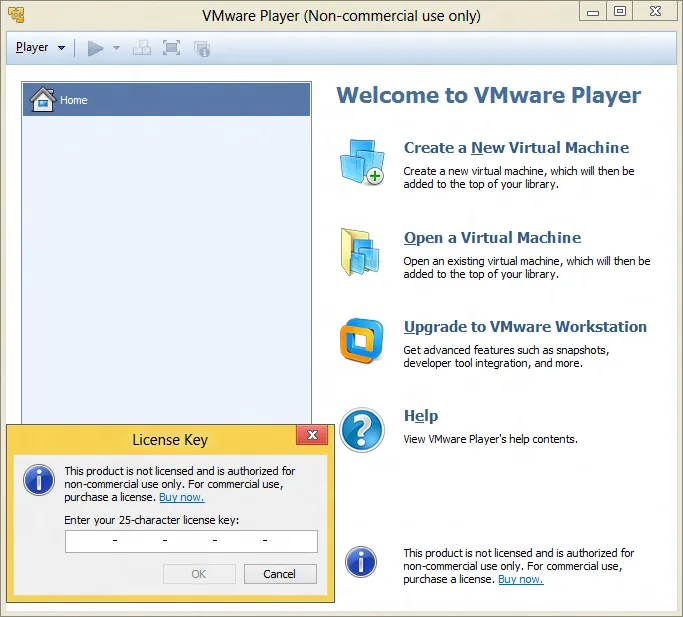Click the Enter Full Screen toolbar icon
683x617 pixels.
click(x=171, y=47)
